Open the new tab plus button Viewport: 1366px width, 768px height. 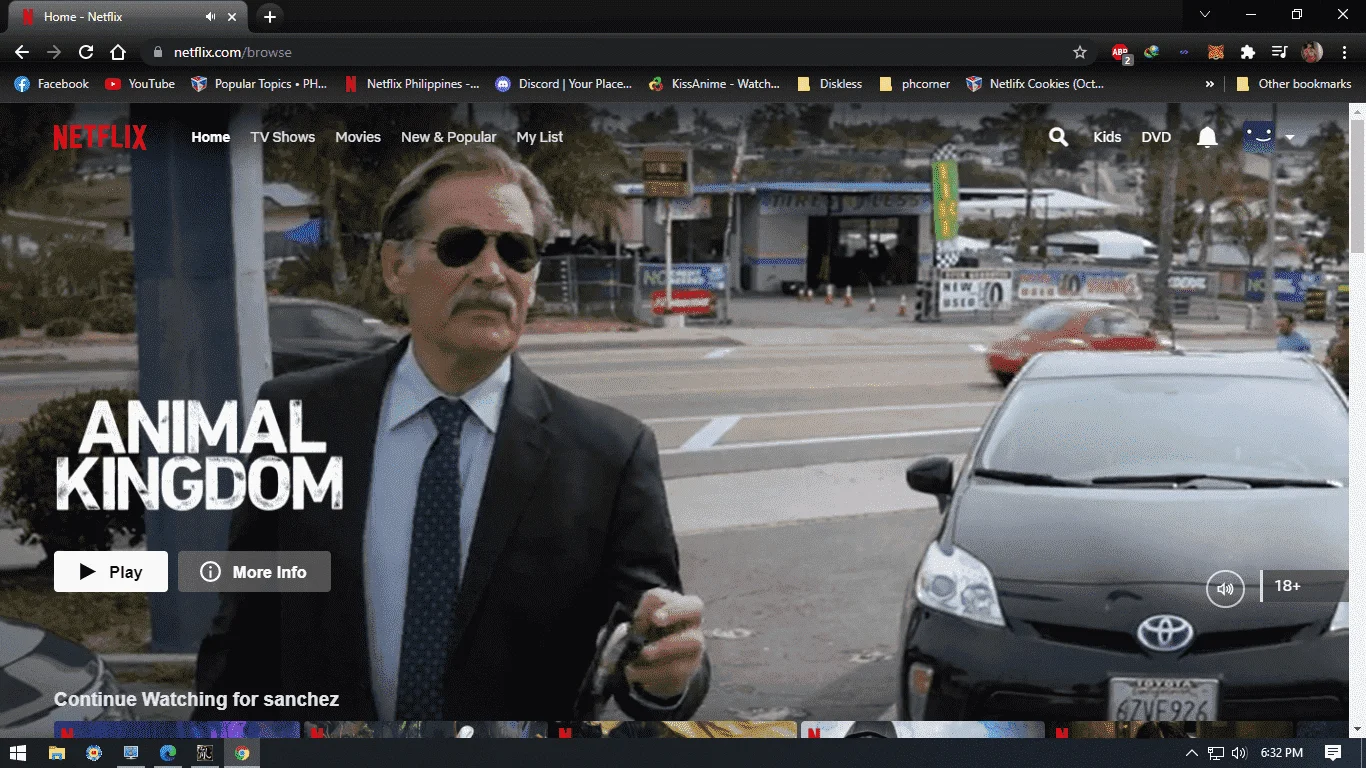click(x=270, y=17)
